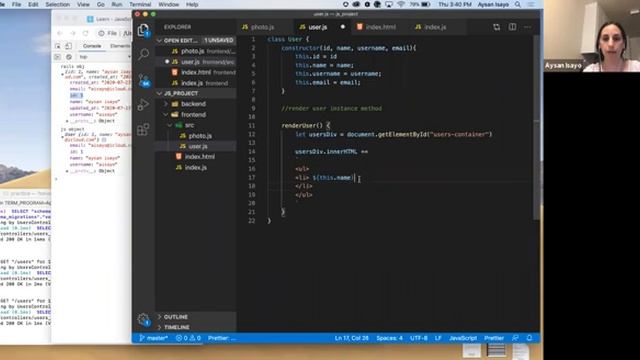This screenshot has height=360, width=640.
Task: Click the Prettier item at right of status bar
Action: coord(494,338)
